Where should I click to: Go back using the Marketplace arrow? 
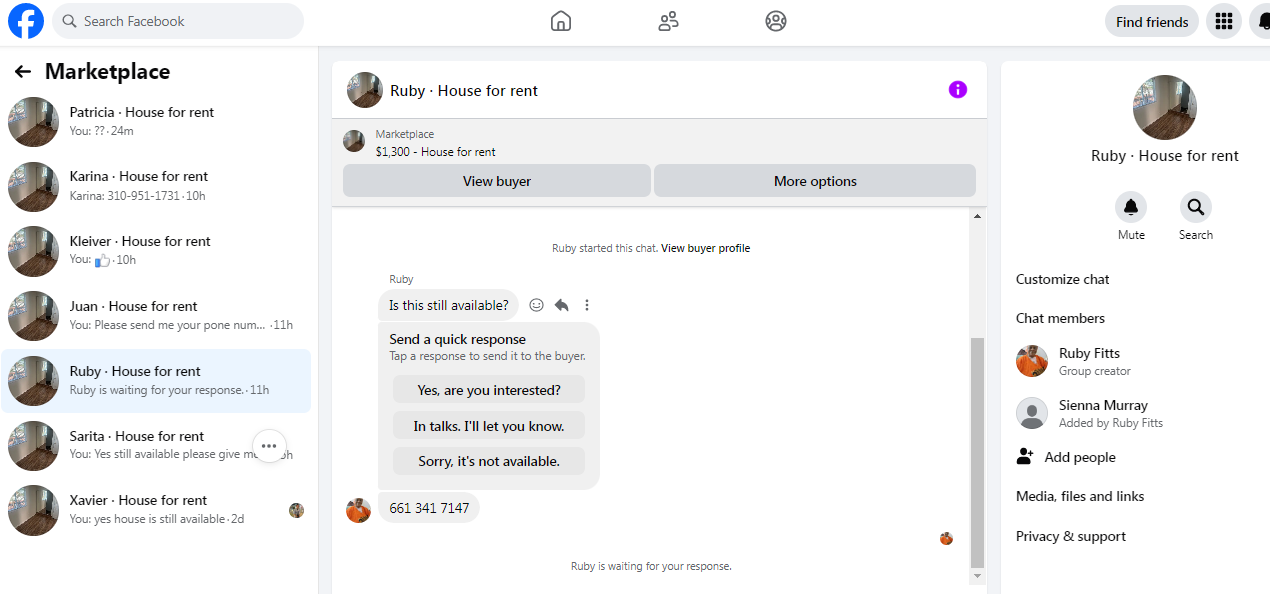(x=23, y=72)
